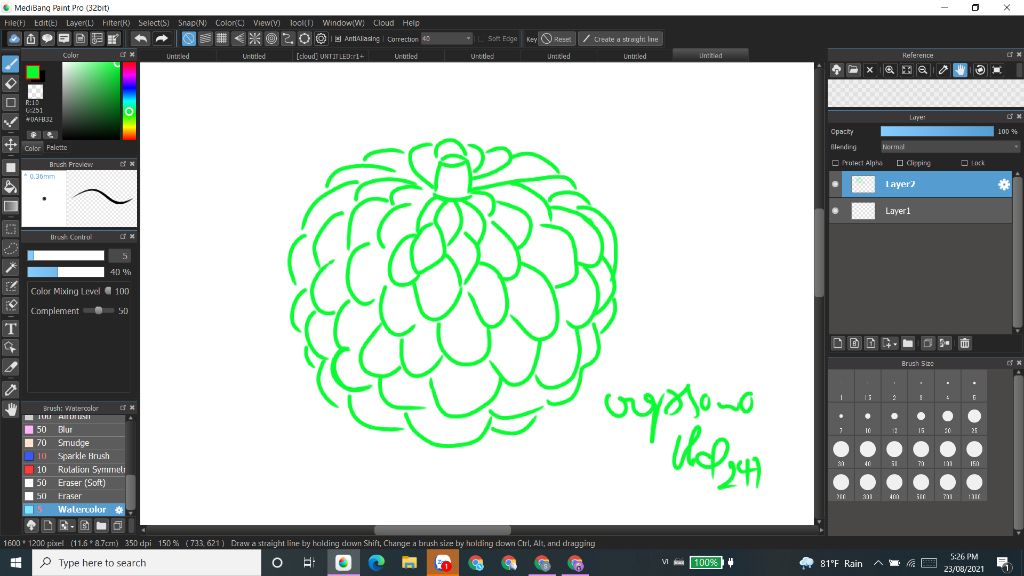Screen dimensions: 1024x576
Task: Click the Undo arrow
Action: 140,39
